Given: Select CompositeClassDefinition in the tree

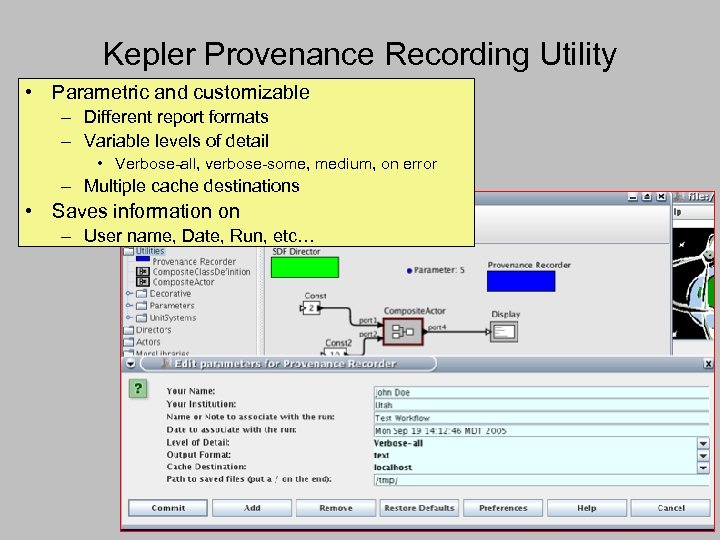Looking at the screenshot, I should coord(201,272).
